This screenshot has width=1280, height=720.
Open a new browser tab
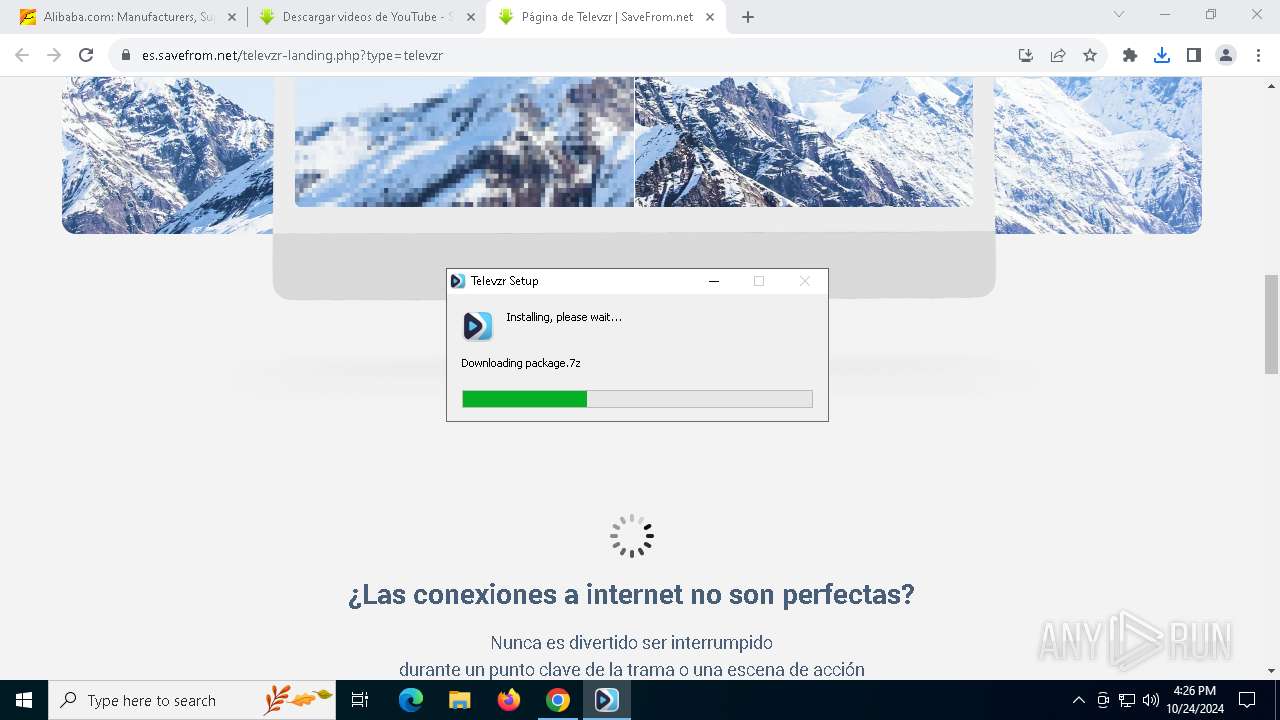(748, 17)
